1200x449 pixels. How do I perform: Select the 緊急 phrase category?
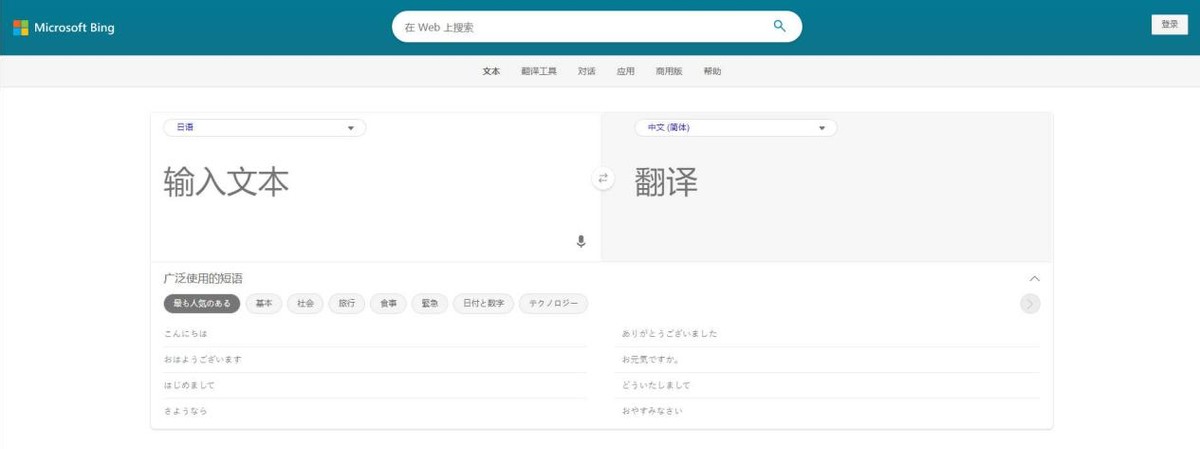(x=429, y=304)
